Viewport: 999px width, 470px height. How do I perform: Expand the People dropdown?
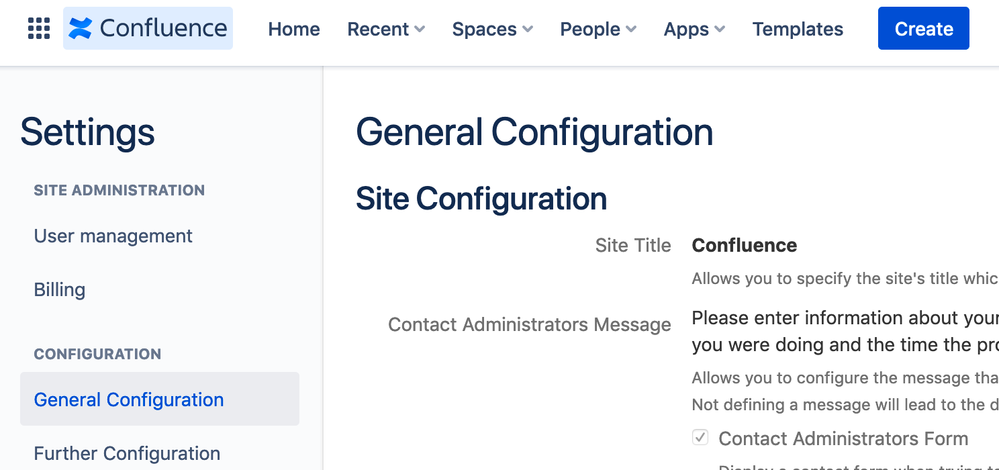tap(598, 29)
